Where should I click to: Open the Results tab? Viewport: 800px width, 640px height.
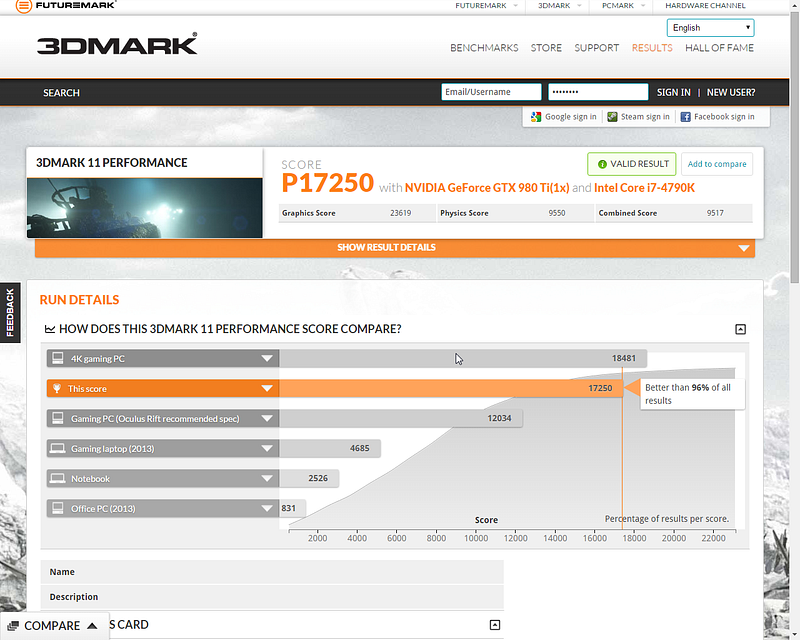point(652,48)
